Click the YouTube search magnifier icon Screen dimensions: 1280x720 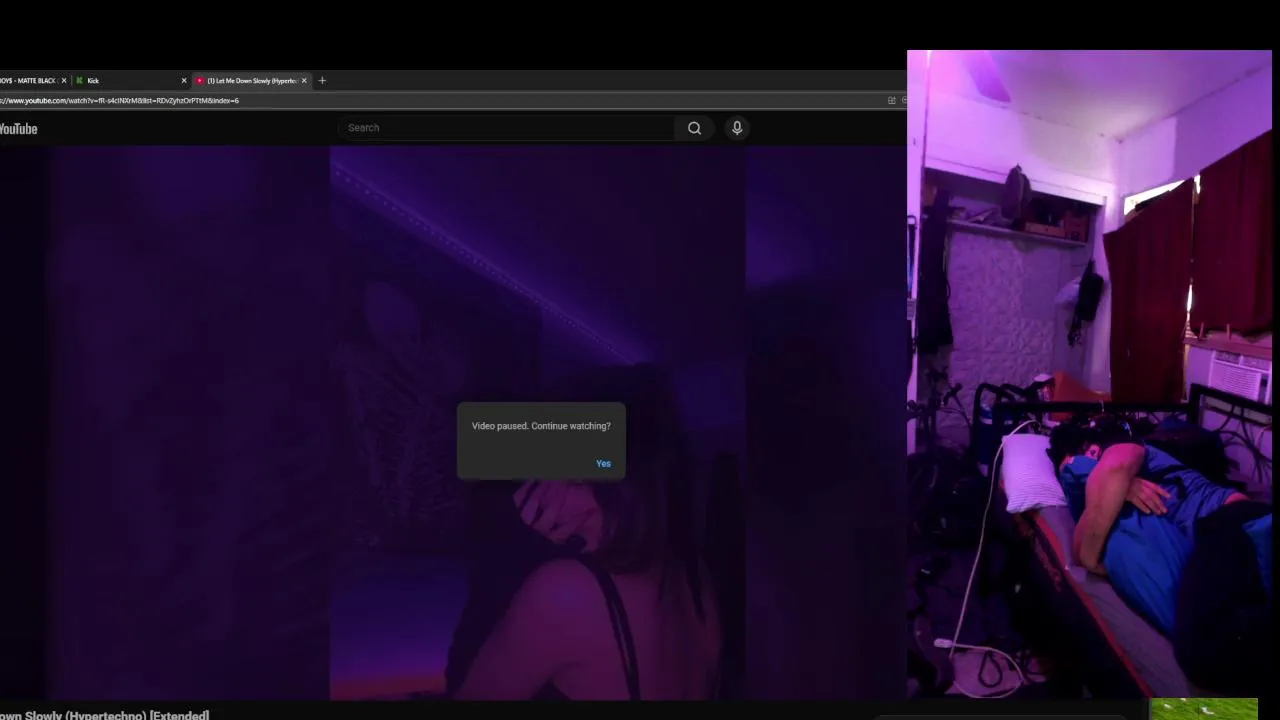[694, 128]
